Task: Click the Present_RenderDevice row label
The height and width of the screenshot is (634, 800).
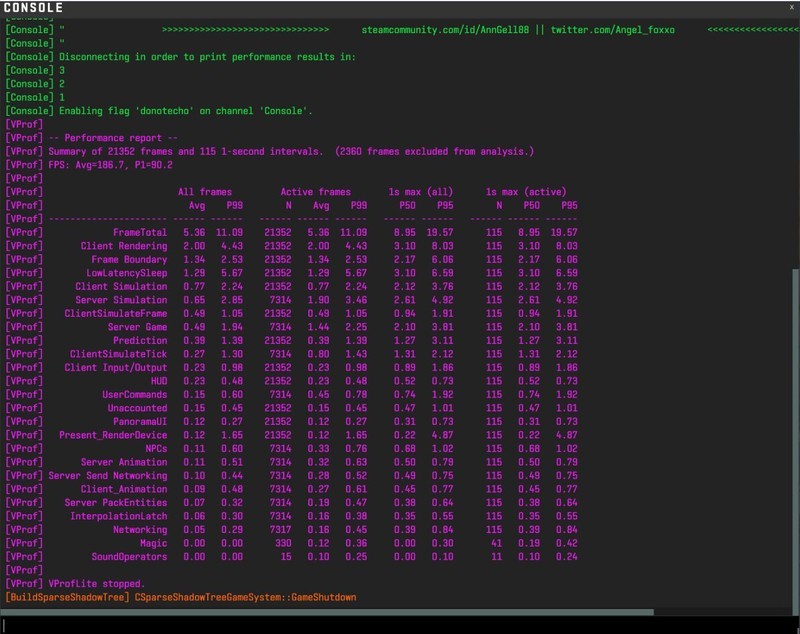Action: [x=113, y=436]
